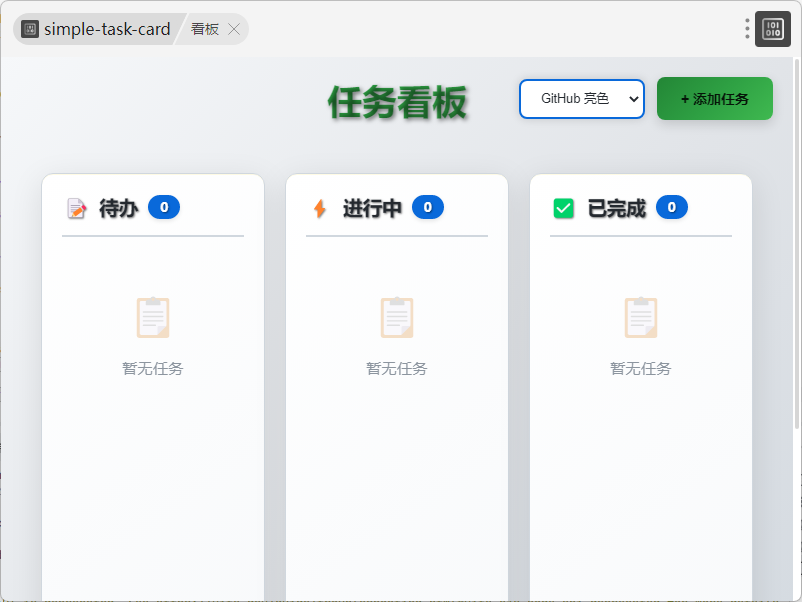Click the simple-task-card file icon in tab
The width and height of the screenshot is (802, 602).
coord(30,29)
